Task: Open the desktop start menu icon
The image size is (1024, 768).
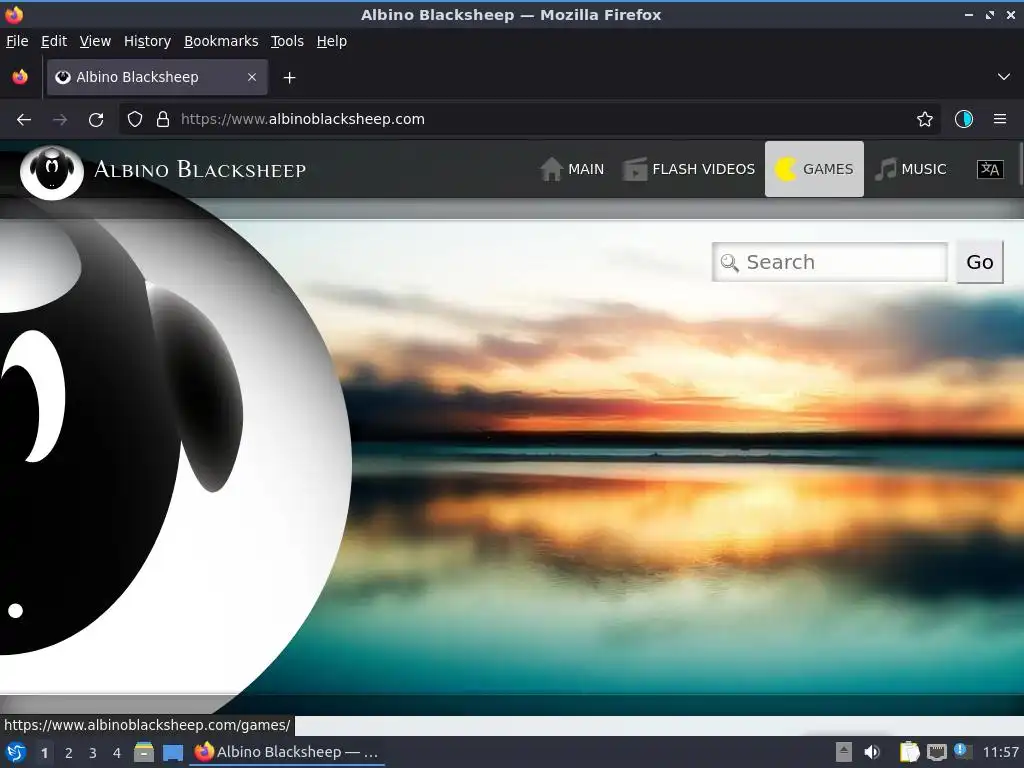Action: pyautogui.click(x=16, y=752)
